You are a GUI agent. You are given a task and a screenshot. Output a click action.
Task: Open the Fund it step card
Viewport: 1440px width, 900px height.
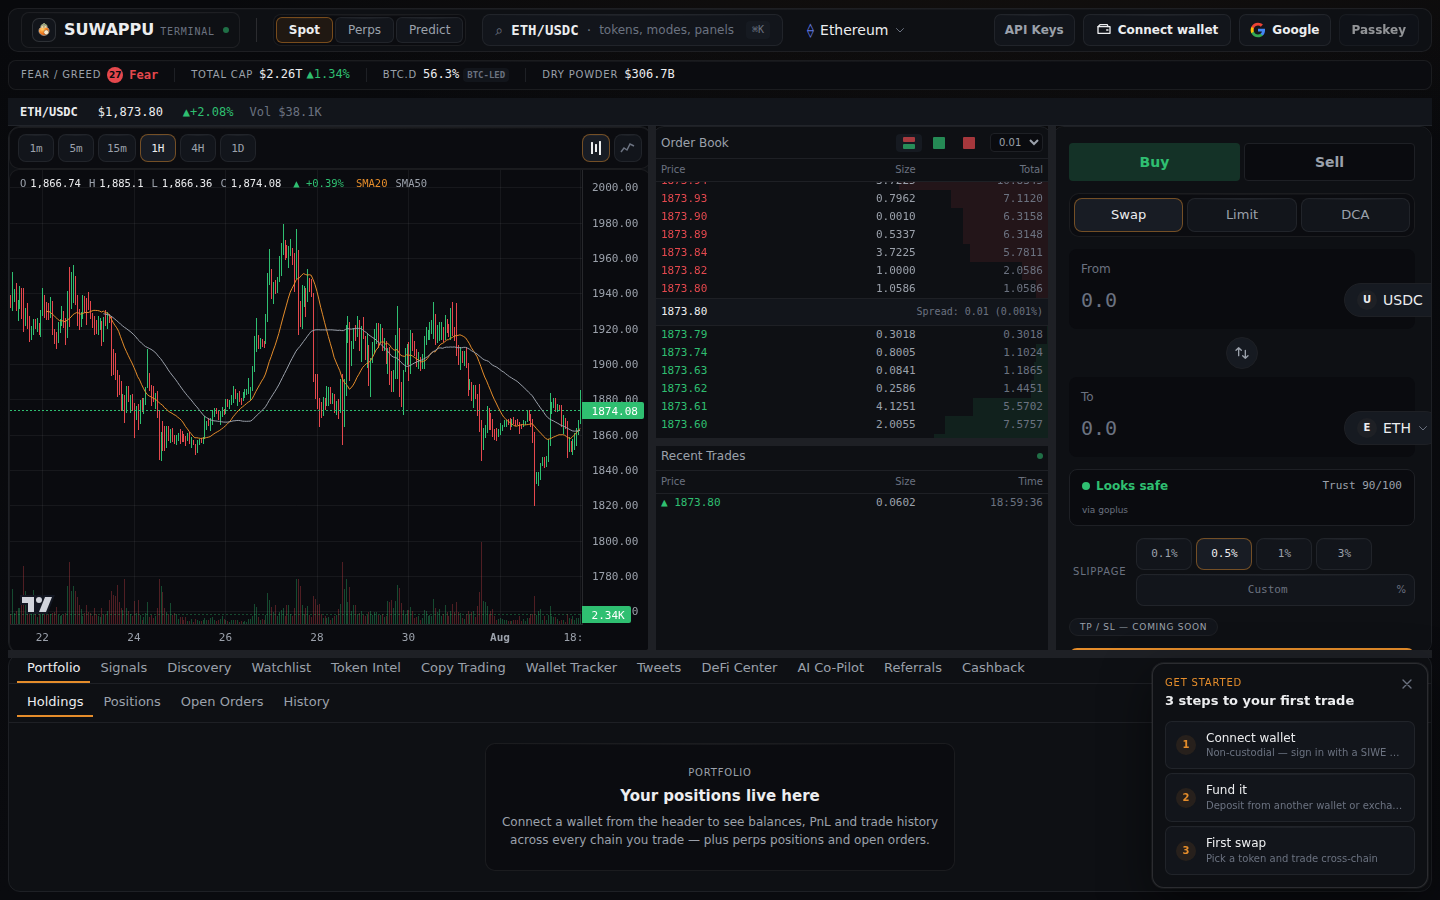click(1290, 798)
